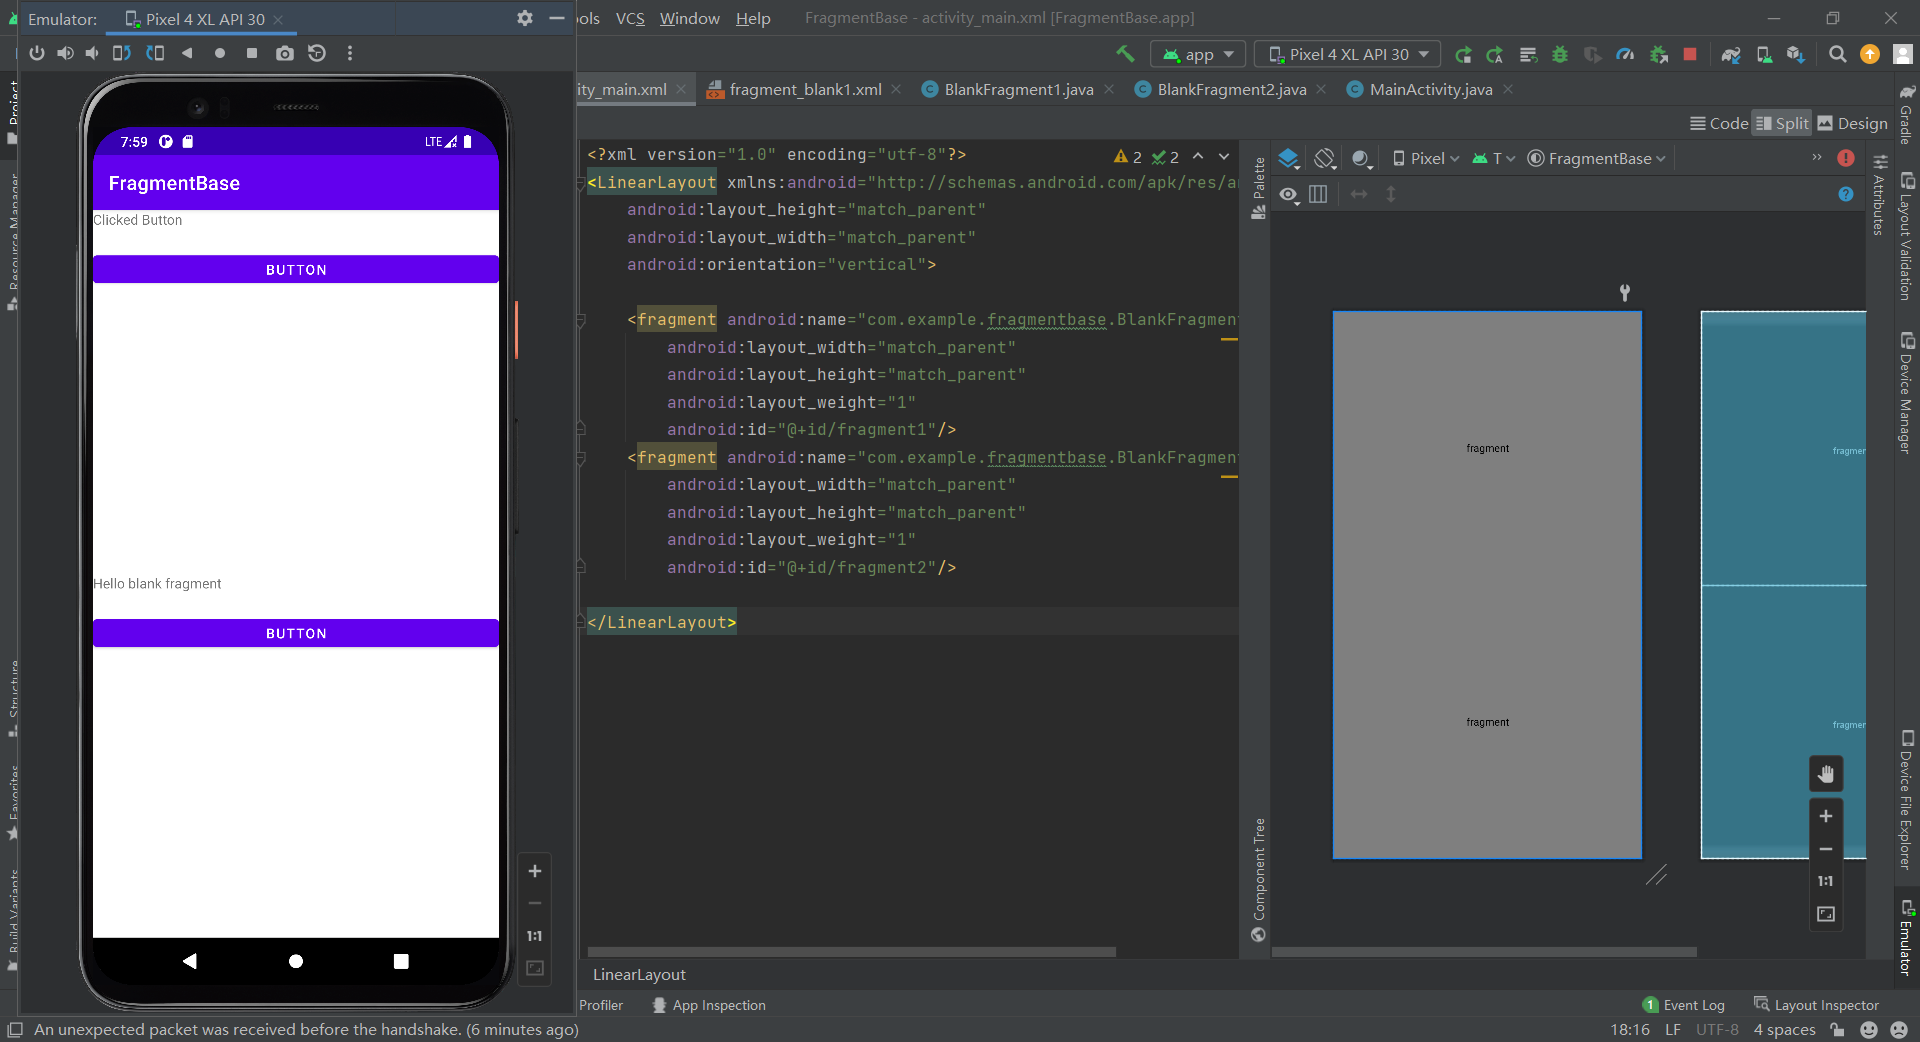Open emulator snapshots icon
1920x1042 pixels.
pos(317,53)
